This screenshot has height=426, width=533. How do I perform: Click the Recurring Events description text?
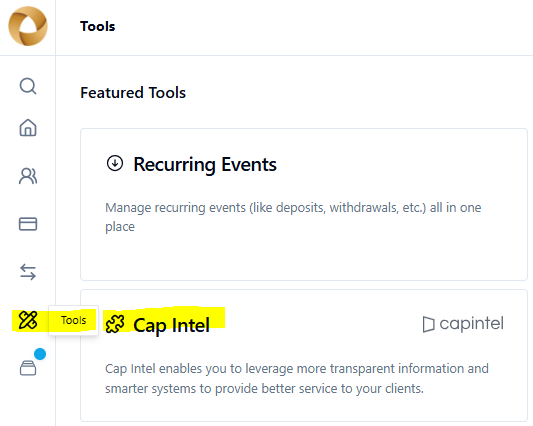tap(293, 217)
